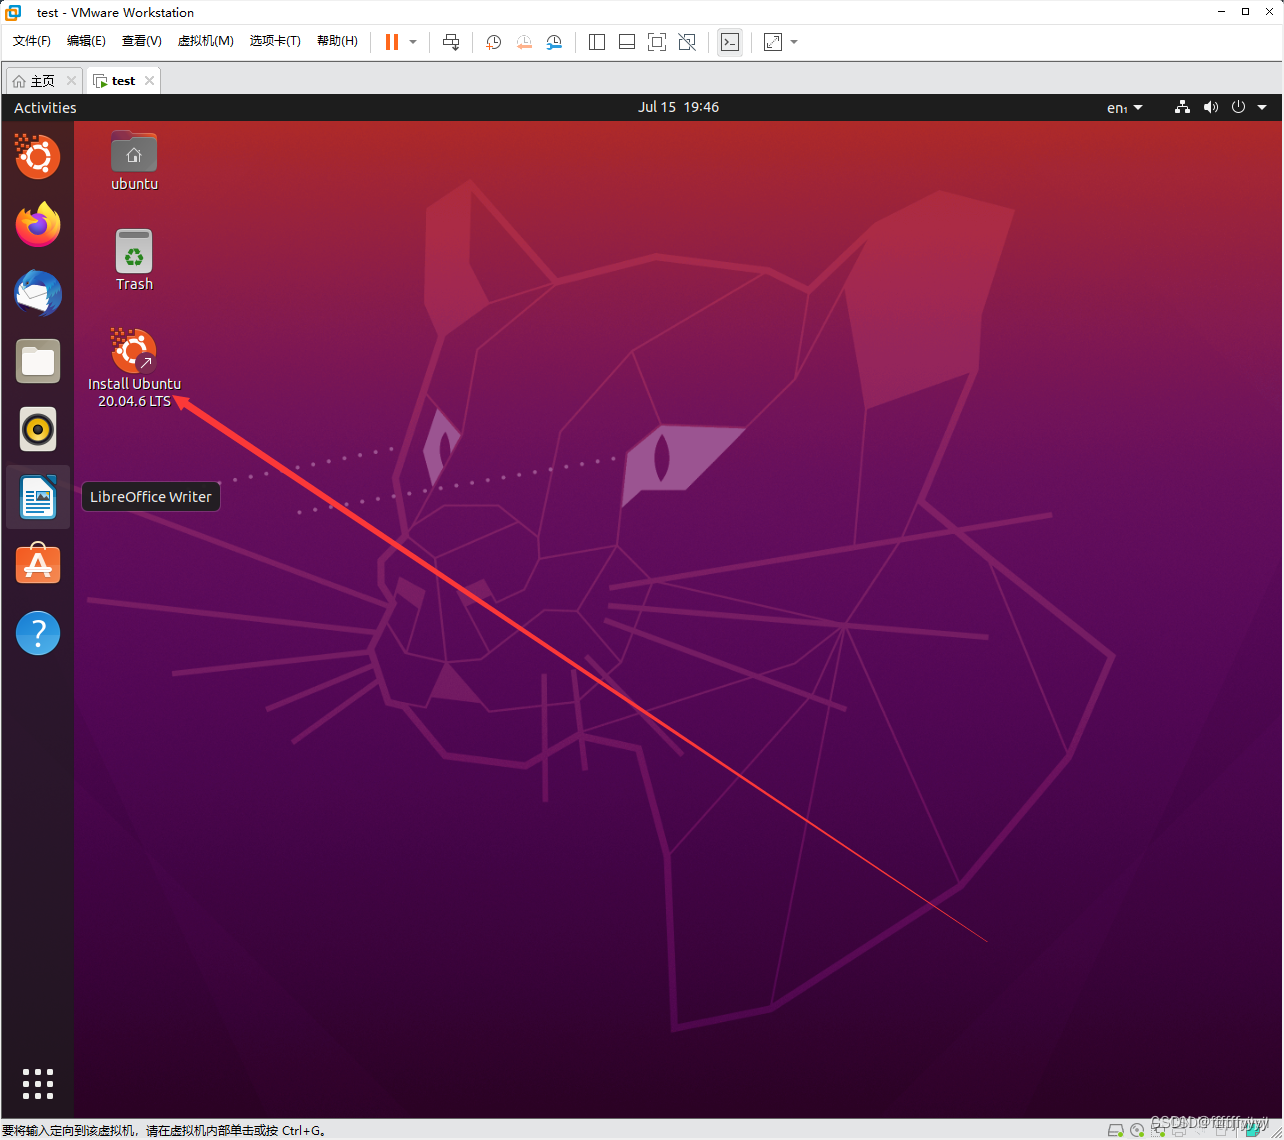Viewport: 1284px width, 1140px height.
Task: Open the snapshot manager
Action: coord(554,42)
